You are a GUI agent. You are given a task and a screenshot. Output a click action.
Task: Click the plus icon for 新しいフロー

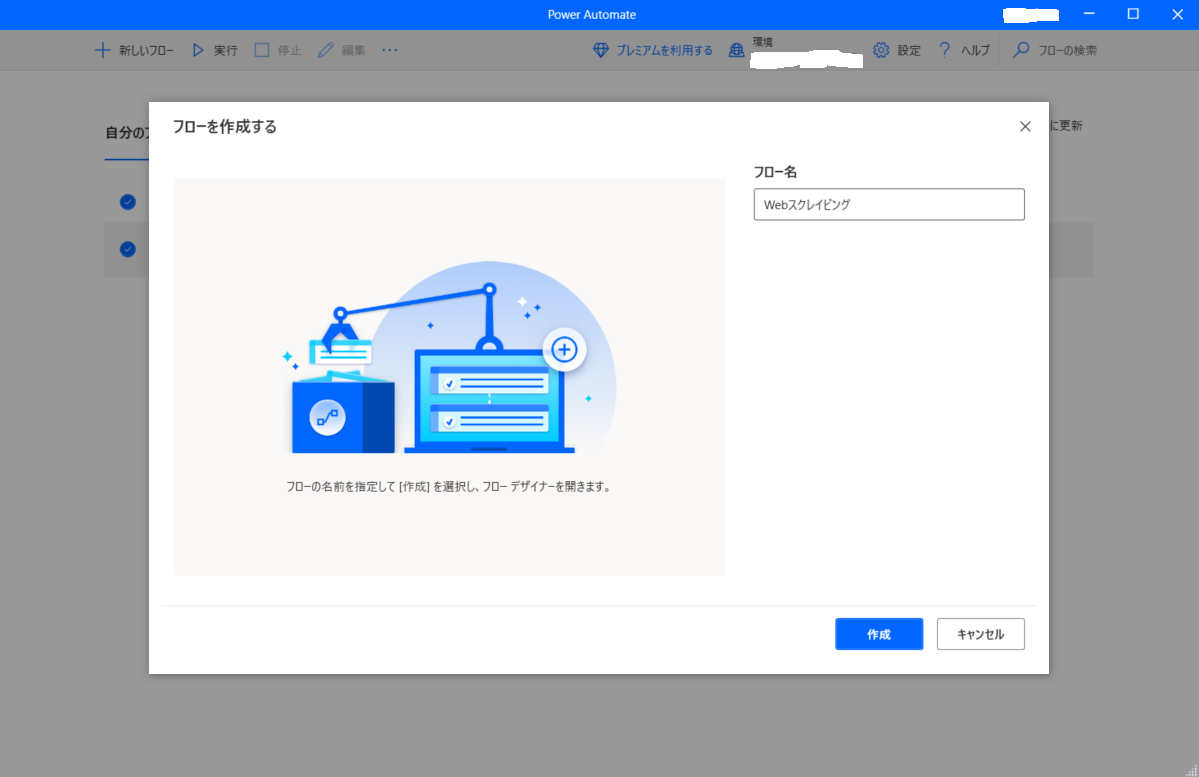point(102,50)
